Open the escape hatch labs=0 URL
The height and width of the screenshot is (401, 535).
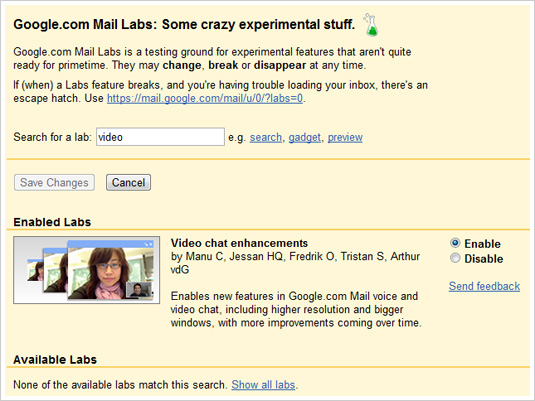(x=205, y=98)
